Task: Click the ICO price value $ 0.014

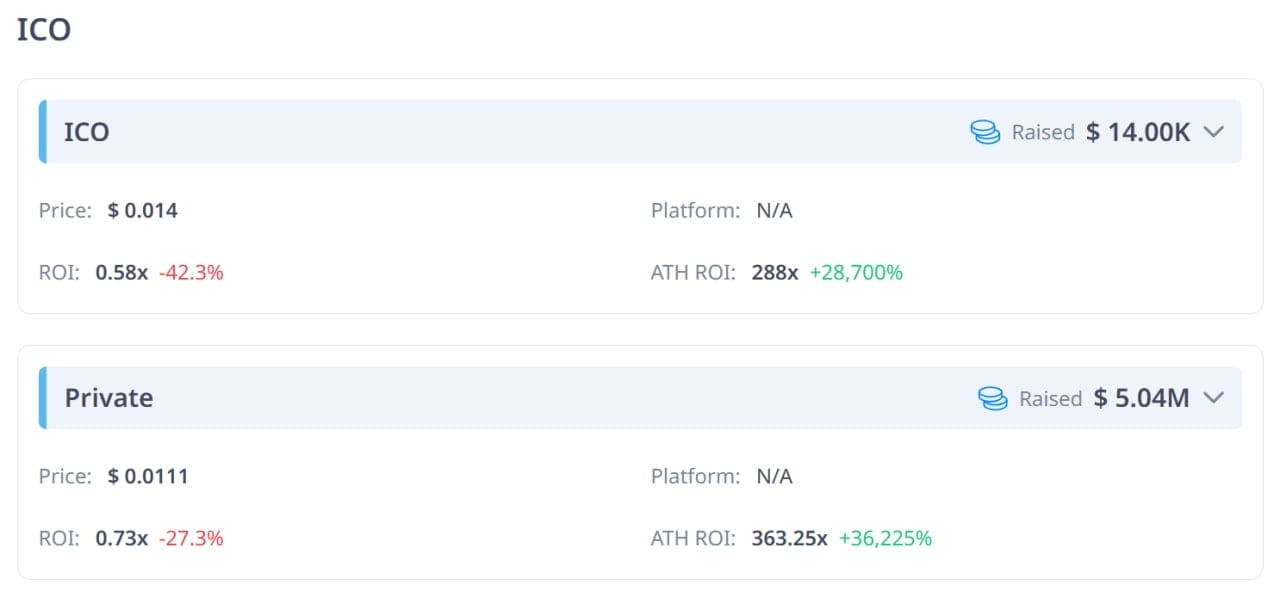Action: coord(143,211)
